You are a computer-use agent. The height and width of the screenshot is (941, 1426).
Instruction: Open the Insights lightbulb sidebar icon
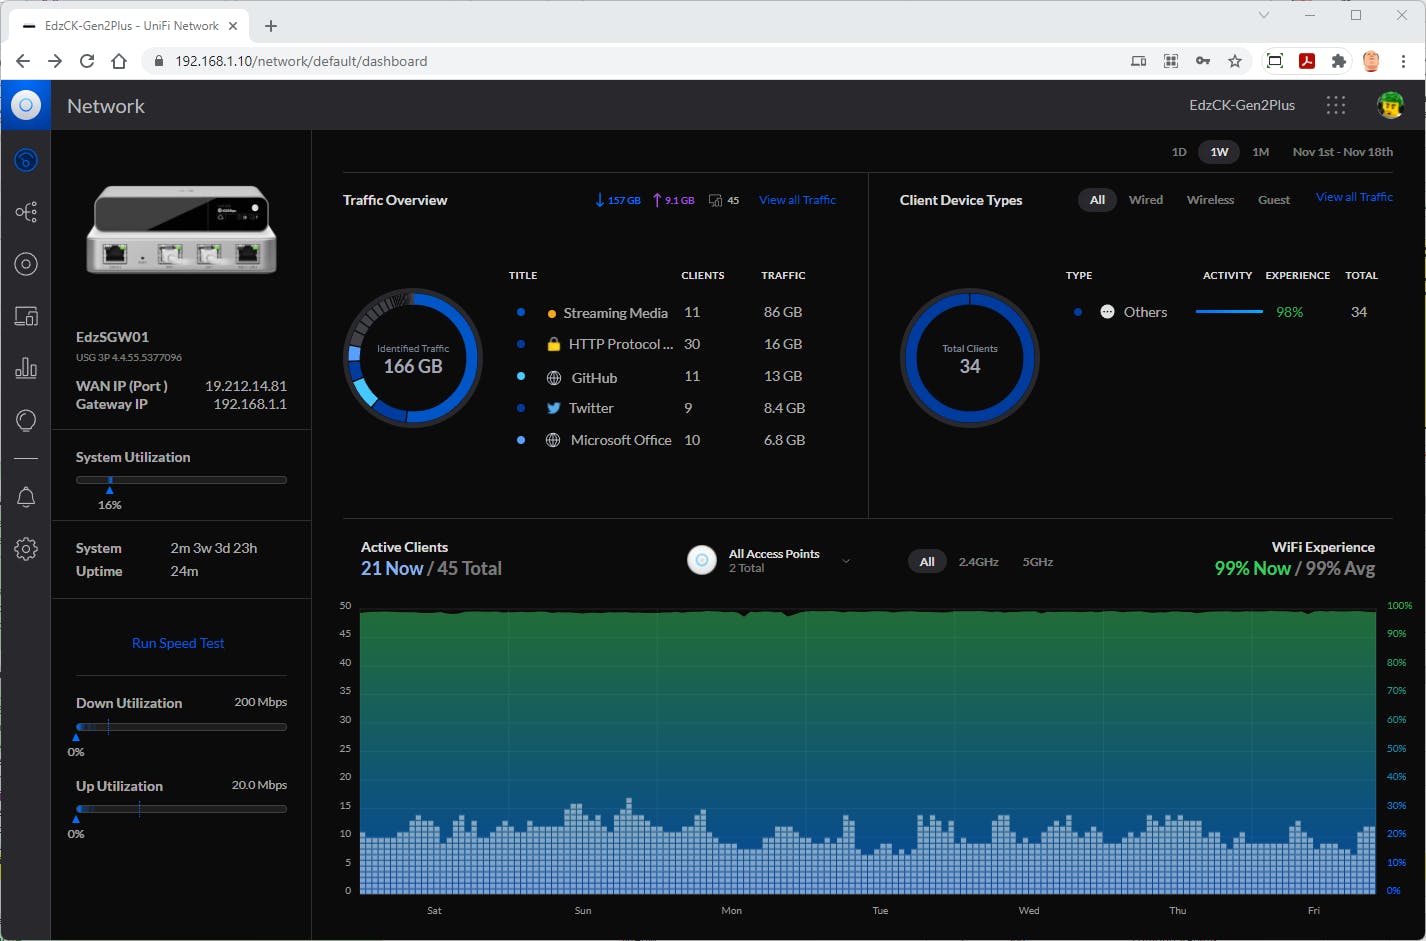click(26, 421)
